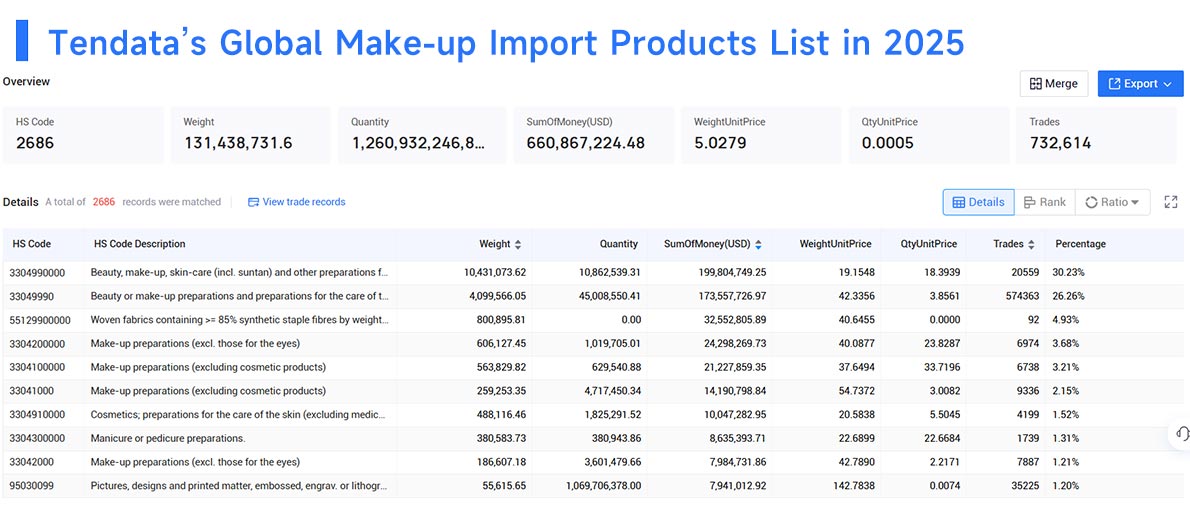Select HS code 3304300000 row
The height and width of the screenshot is (514, 1190).
[593, 438]
